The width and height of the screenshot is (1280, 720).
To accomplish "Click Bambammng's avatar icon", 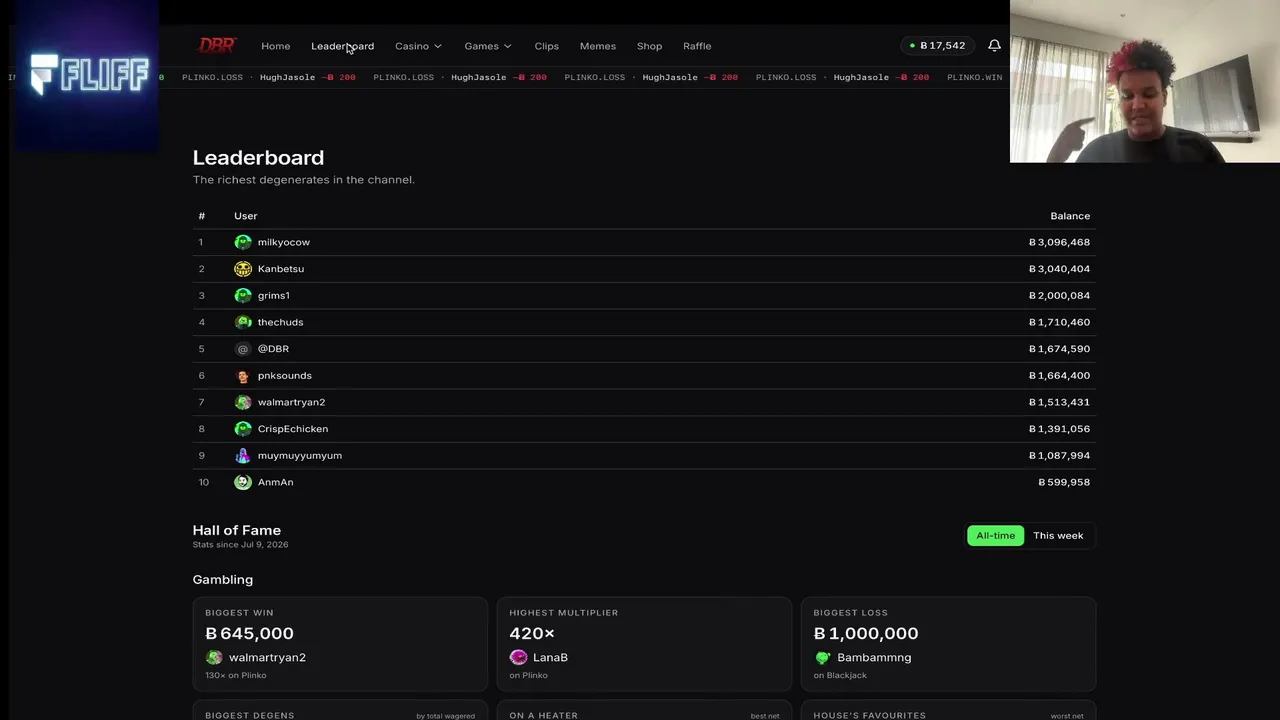I will coord(822,657).
